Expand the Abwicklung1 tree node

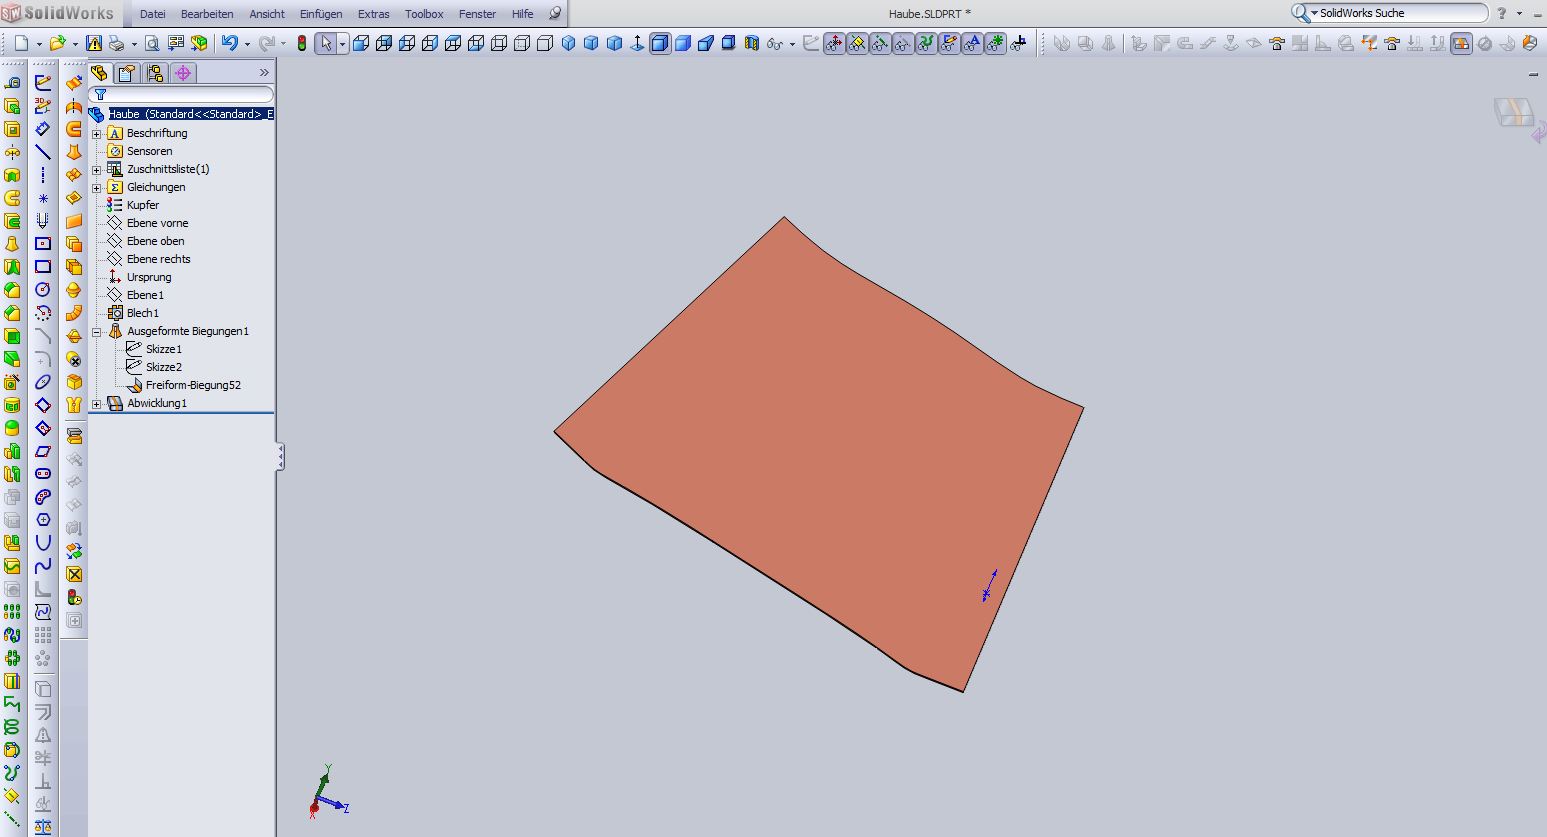tap(96, 404)
